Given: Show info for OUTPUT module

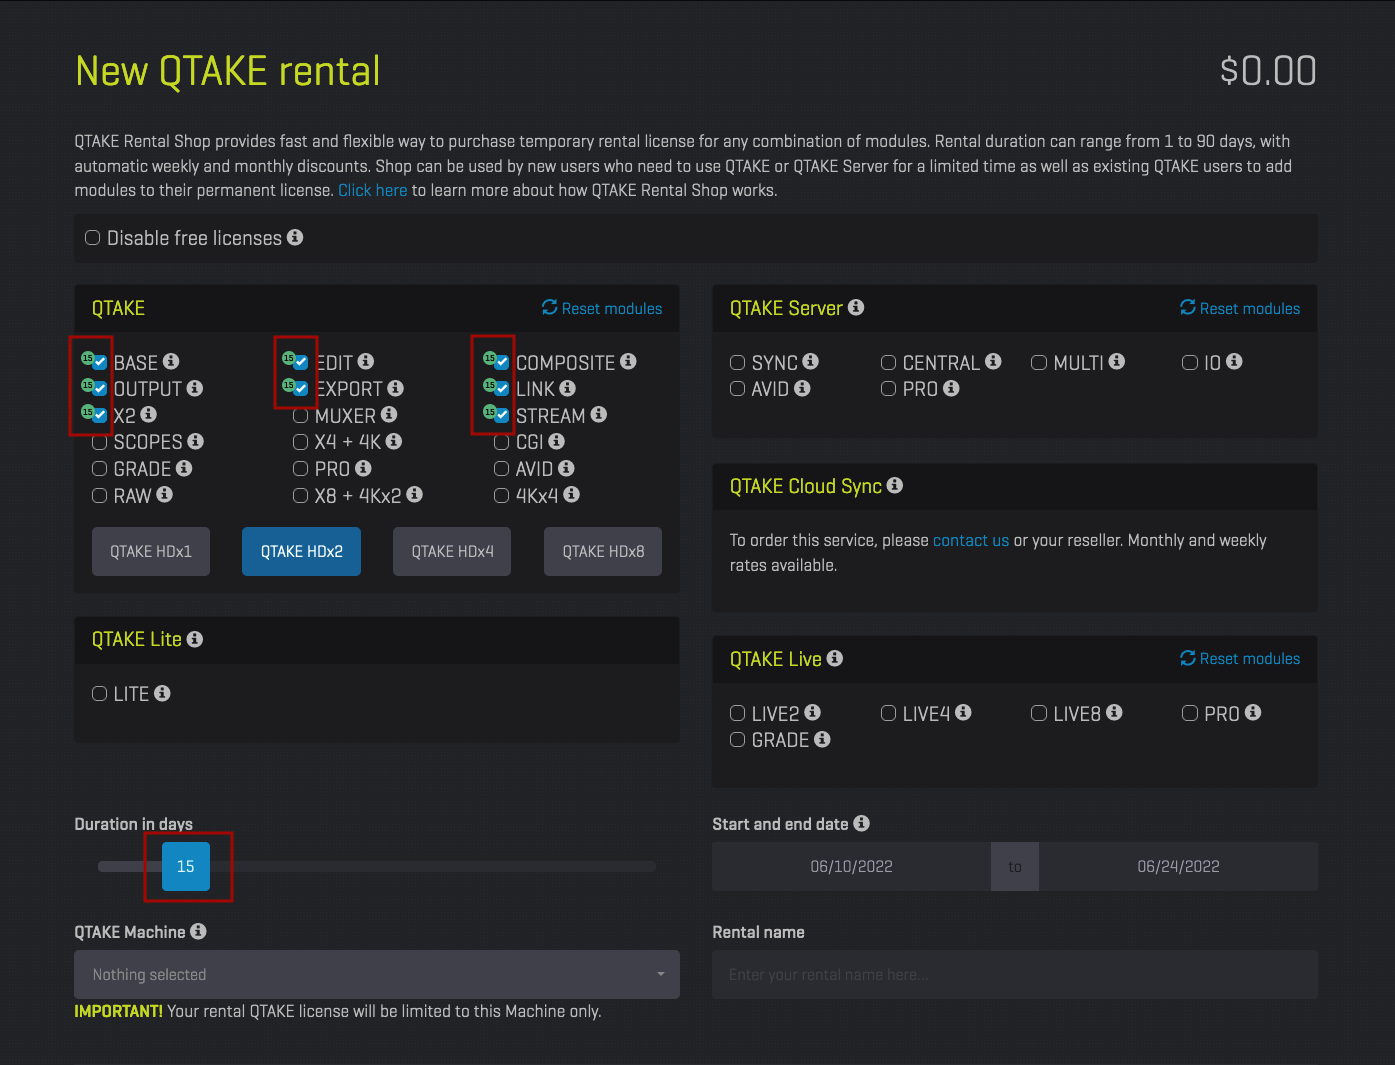Looking at the screenshot, I should point(195,388).
